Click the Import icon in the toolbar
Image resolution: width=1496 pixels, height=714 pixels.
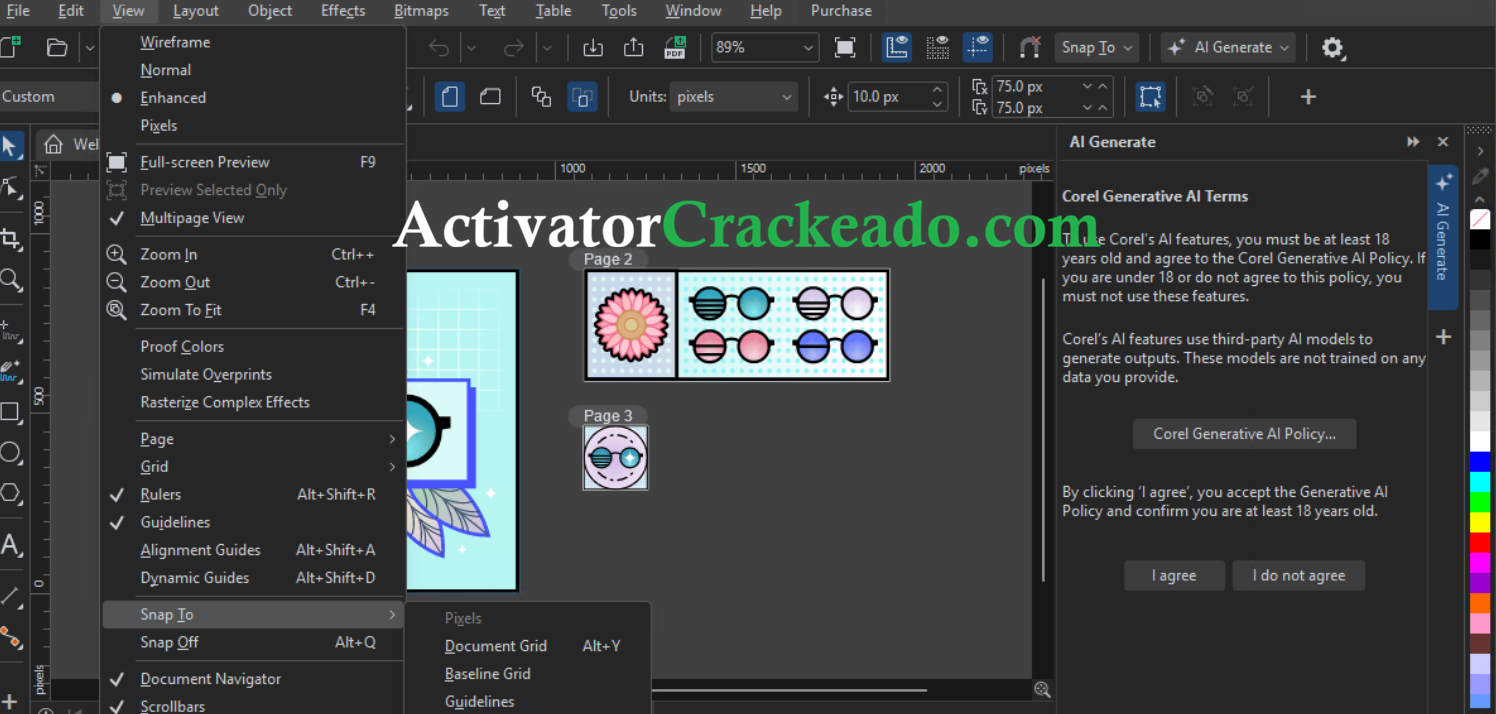point(593,47)
